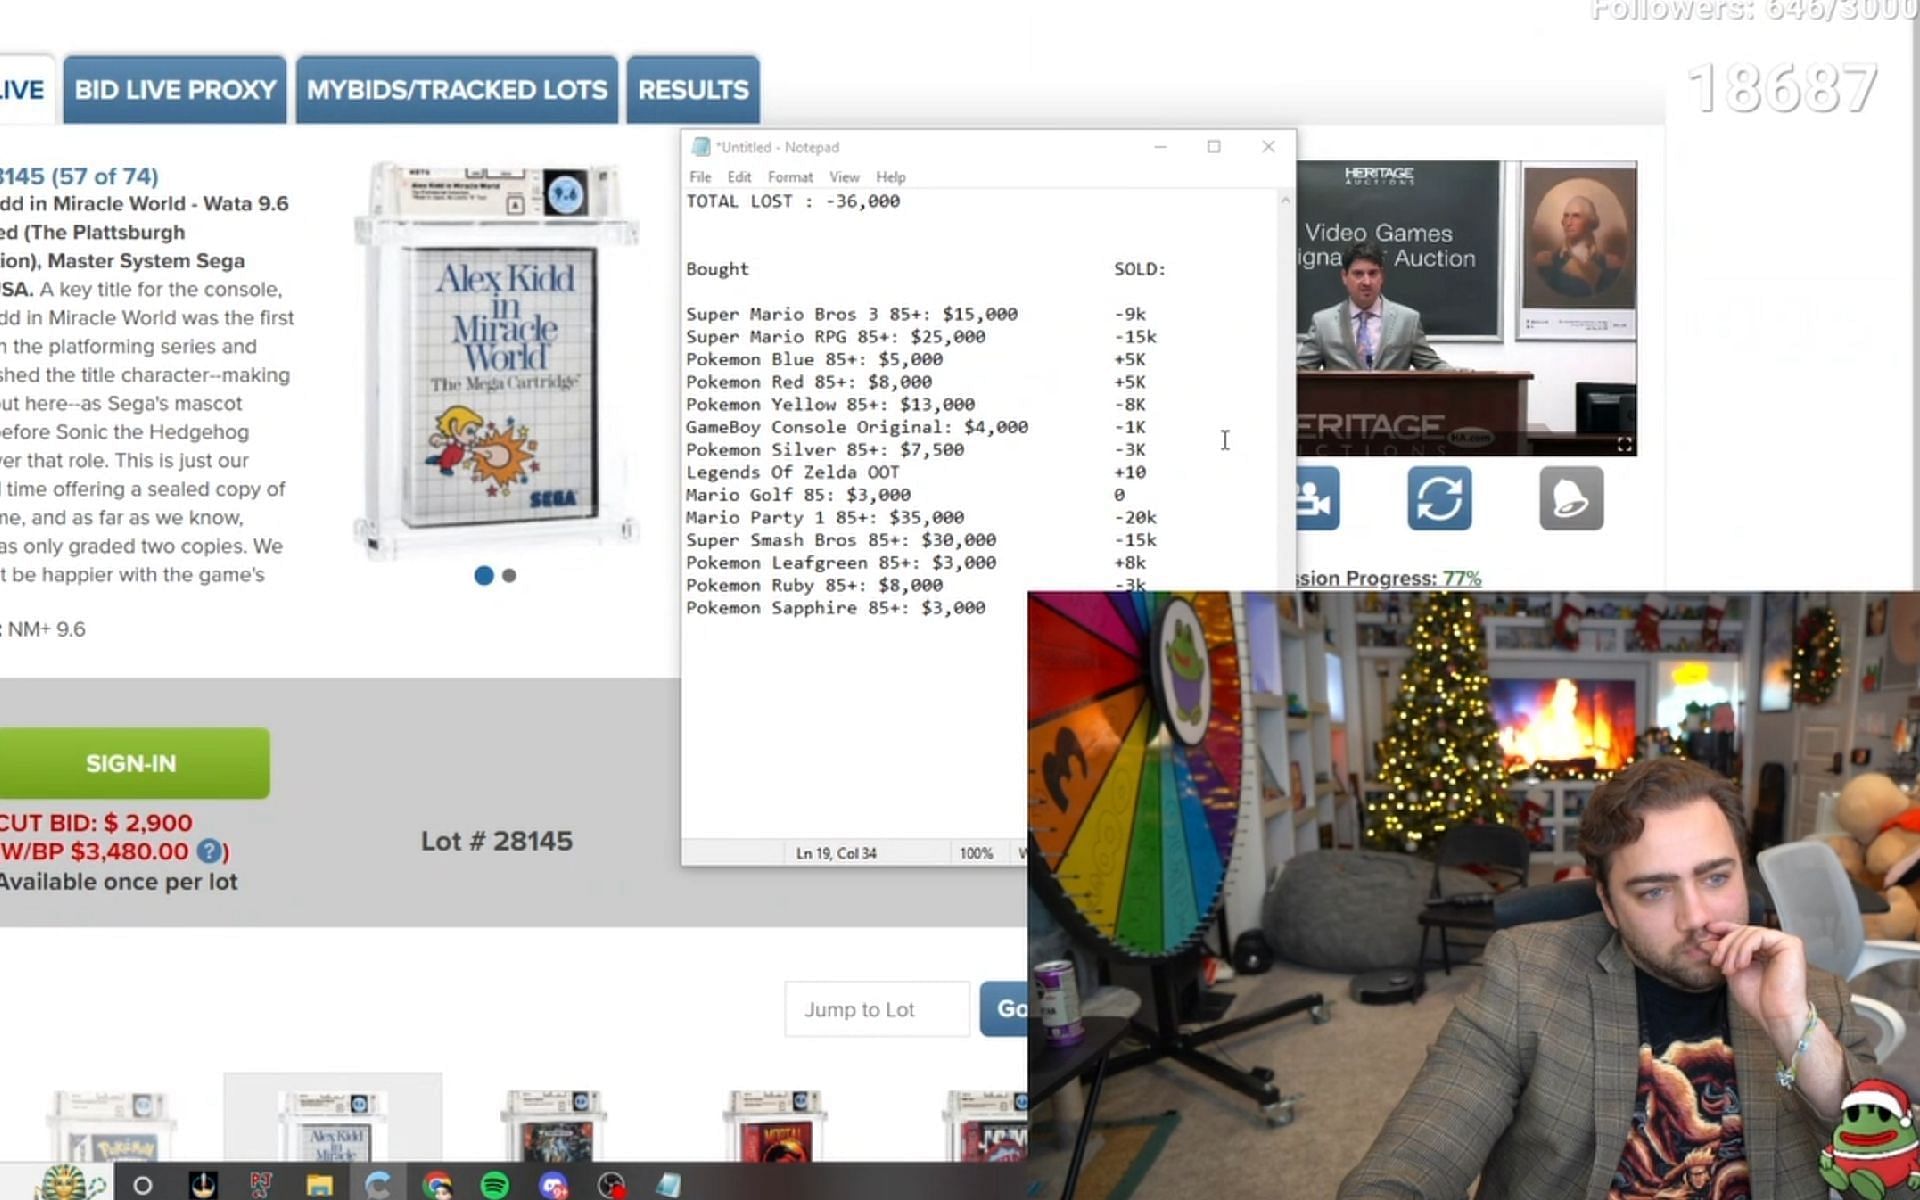Click the lot number link '(57 of 74)'

[x=105, y=176]
